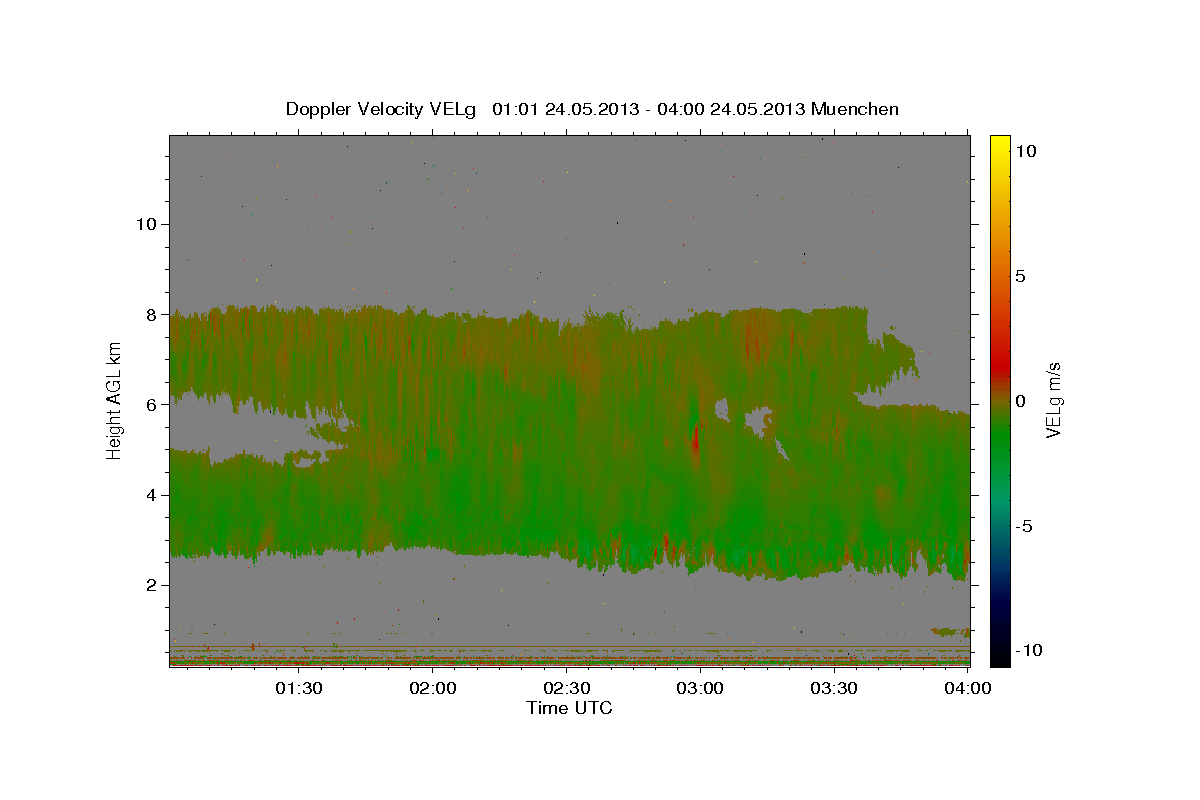The height and width of the screenshot is (800, 1200).
Task: Click the height tick label 4
Action: click(x=152, y=494)
